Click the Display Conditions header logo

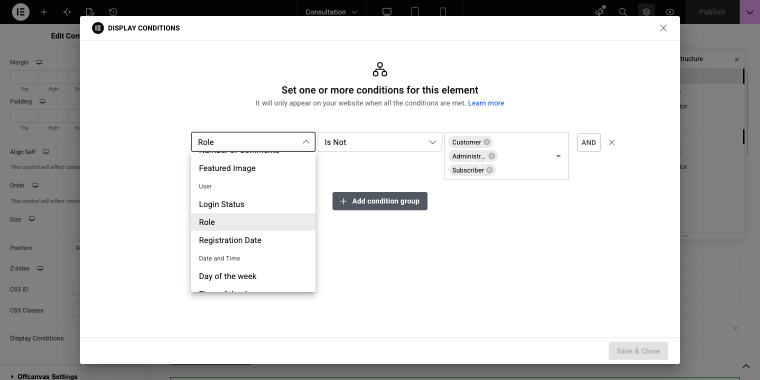pyautogui.click(x=98, y=28)
